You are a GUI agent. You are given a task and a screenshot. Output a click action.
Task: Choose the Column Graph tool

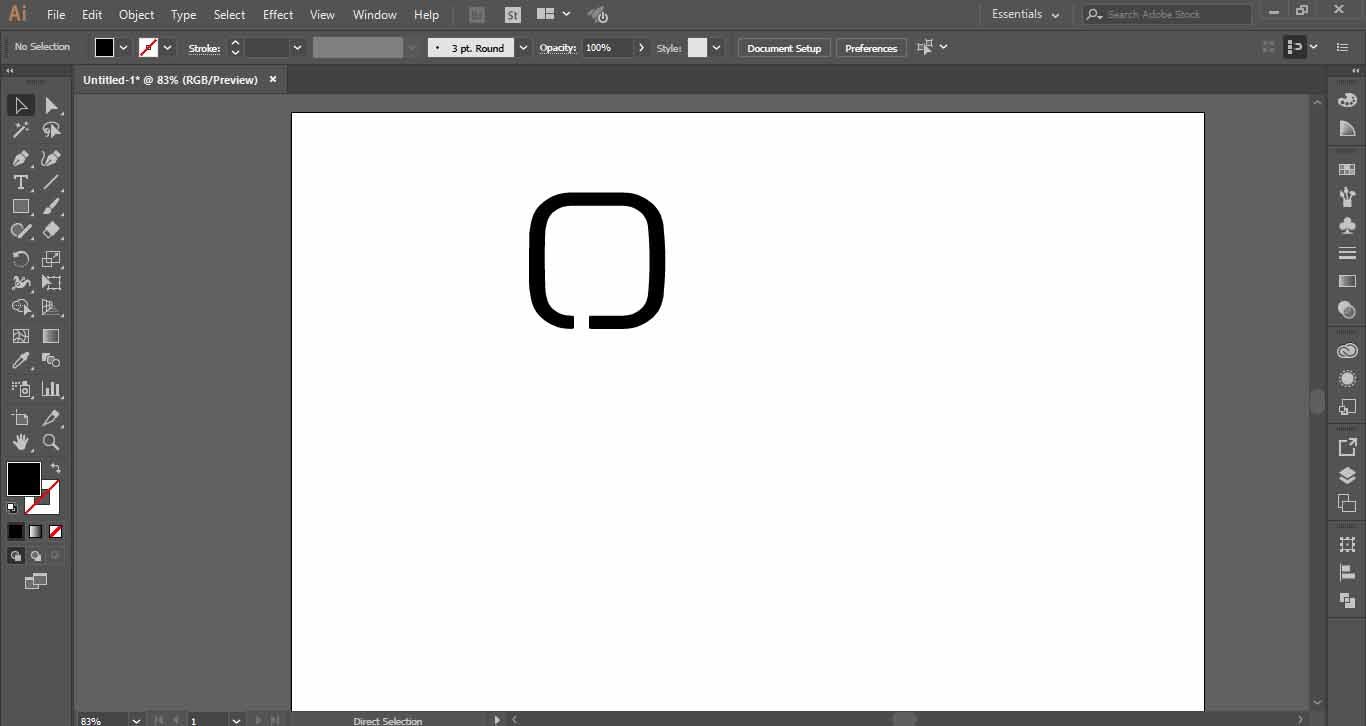click(x=51, y=389)
